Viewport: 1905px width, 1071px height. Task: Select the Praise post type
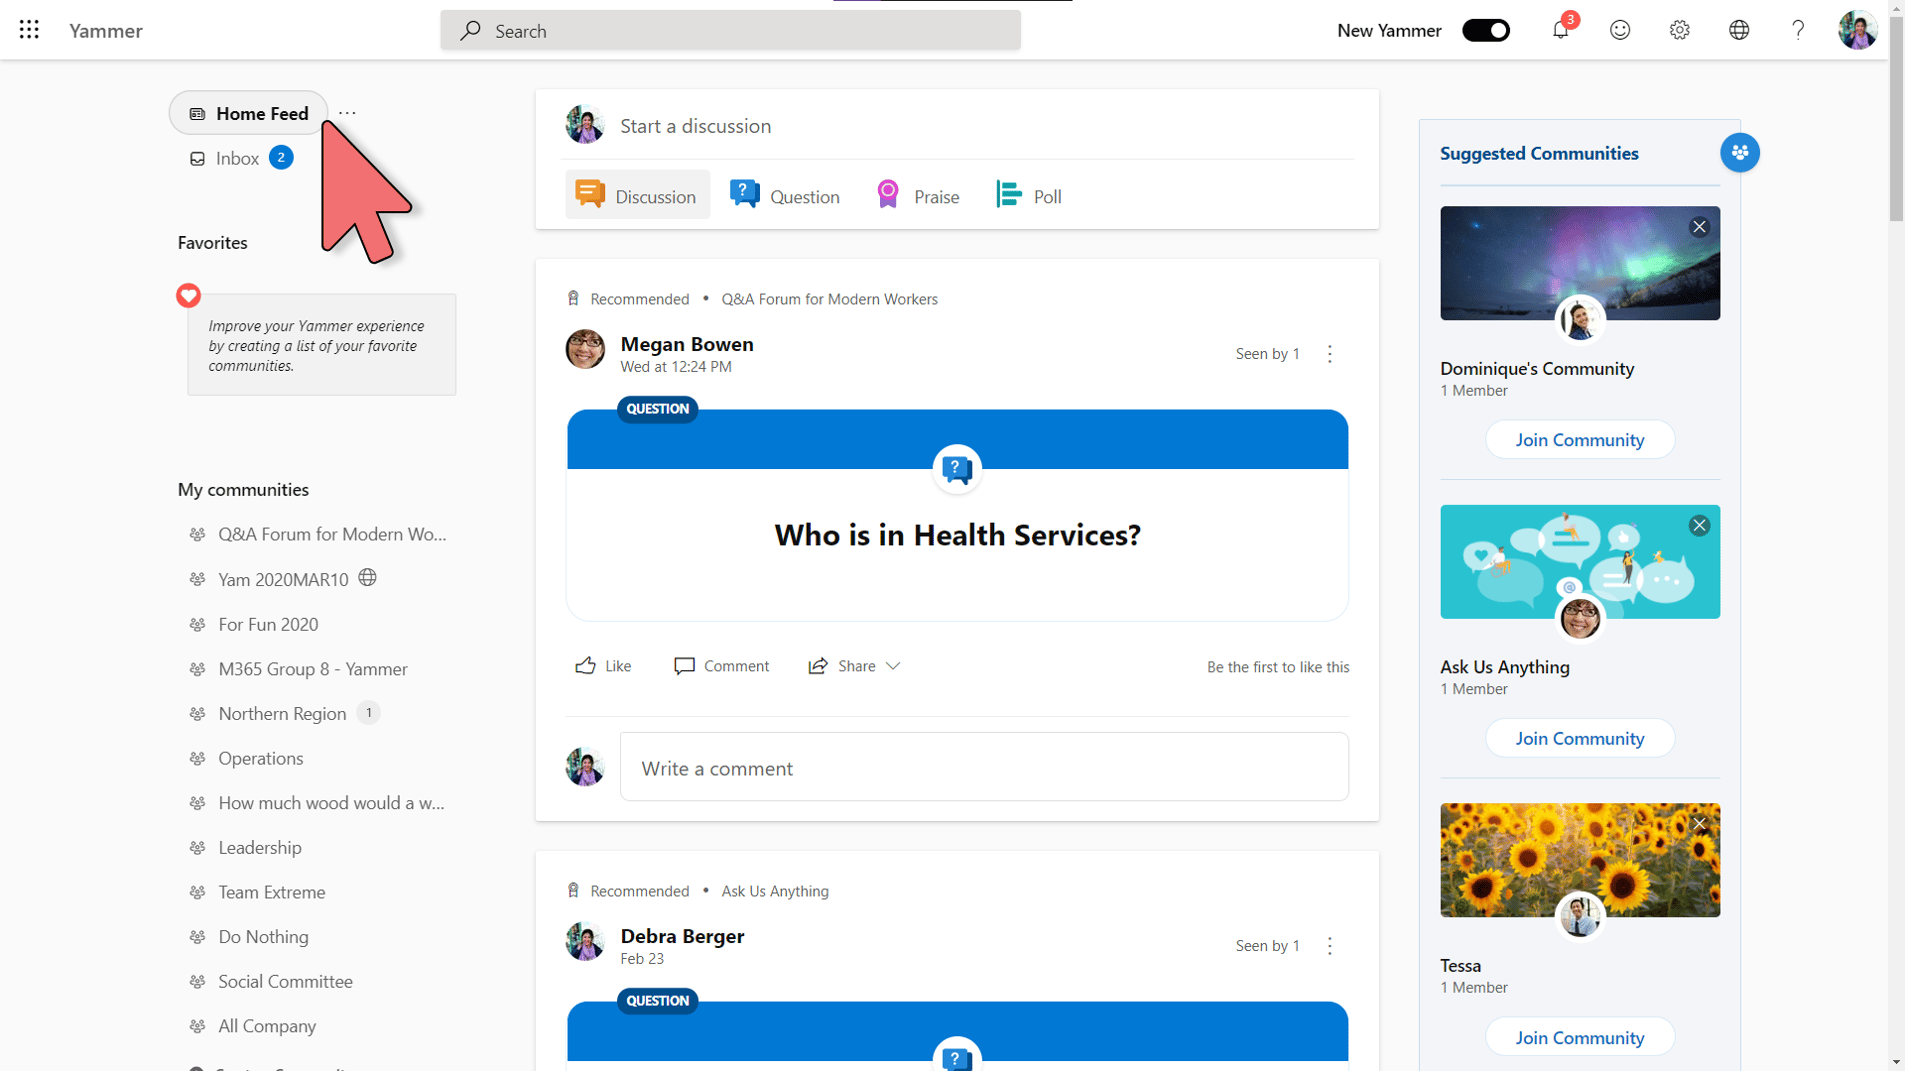tap(918, 195)
